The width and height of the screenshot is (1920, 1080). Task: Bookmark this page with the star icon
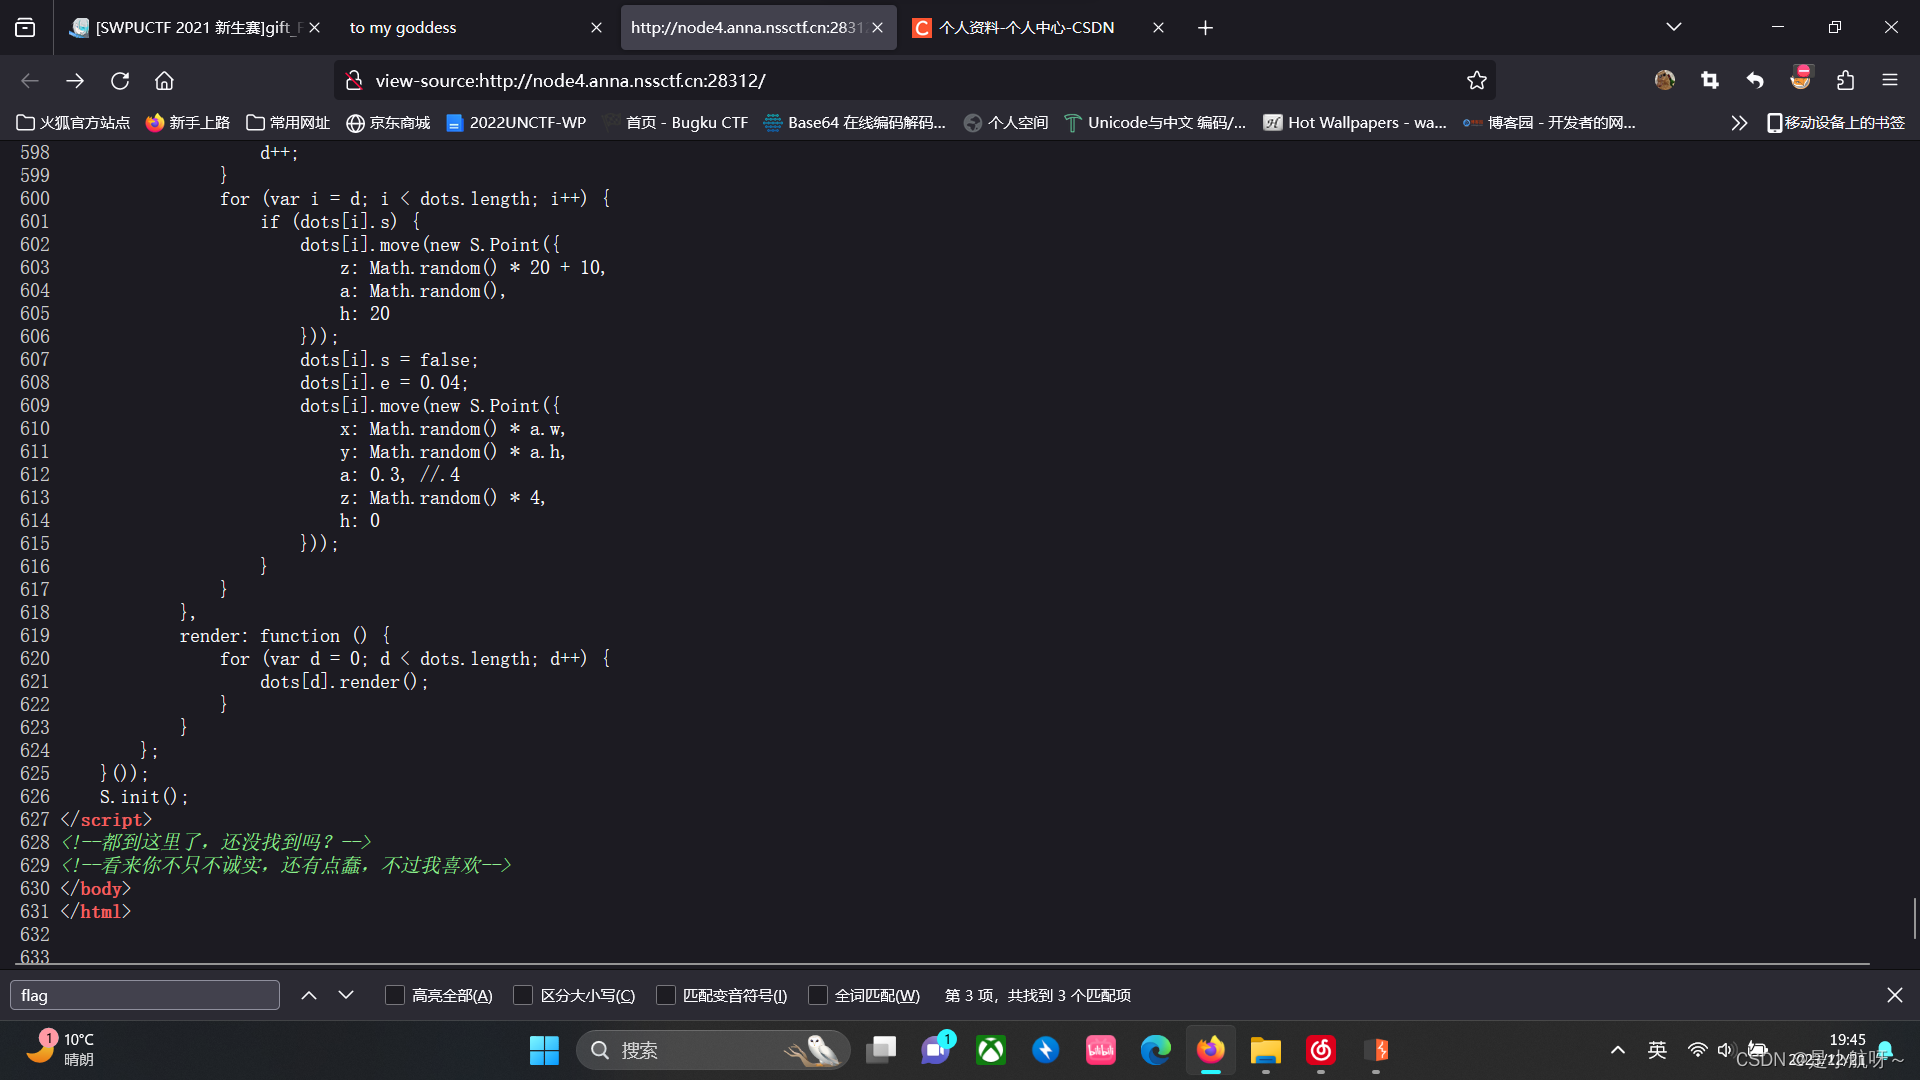pos(1477,80)
